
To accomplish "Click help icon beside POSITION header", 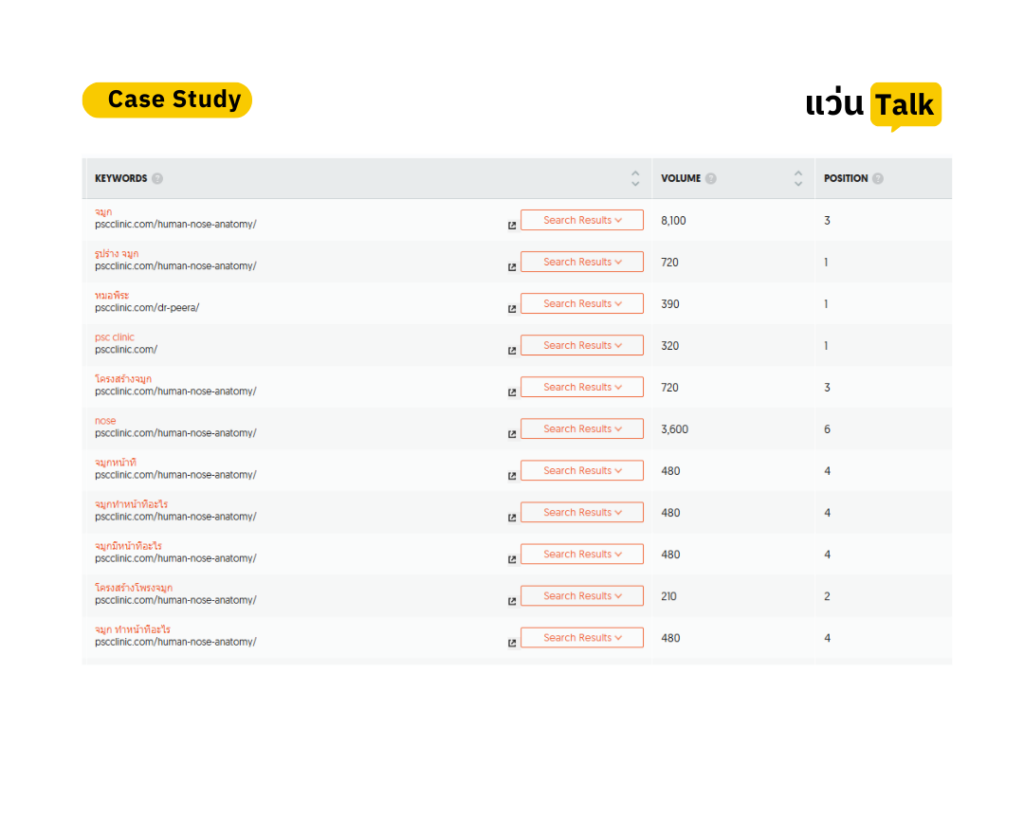I will pyautogui.click(x=878, y=178).
